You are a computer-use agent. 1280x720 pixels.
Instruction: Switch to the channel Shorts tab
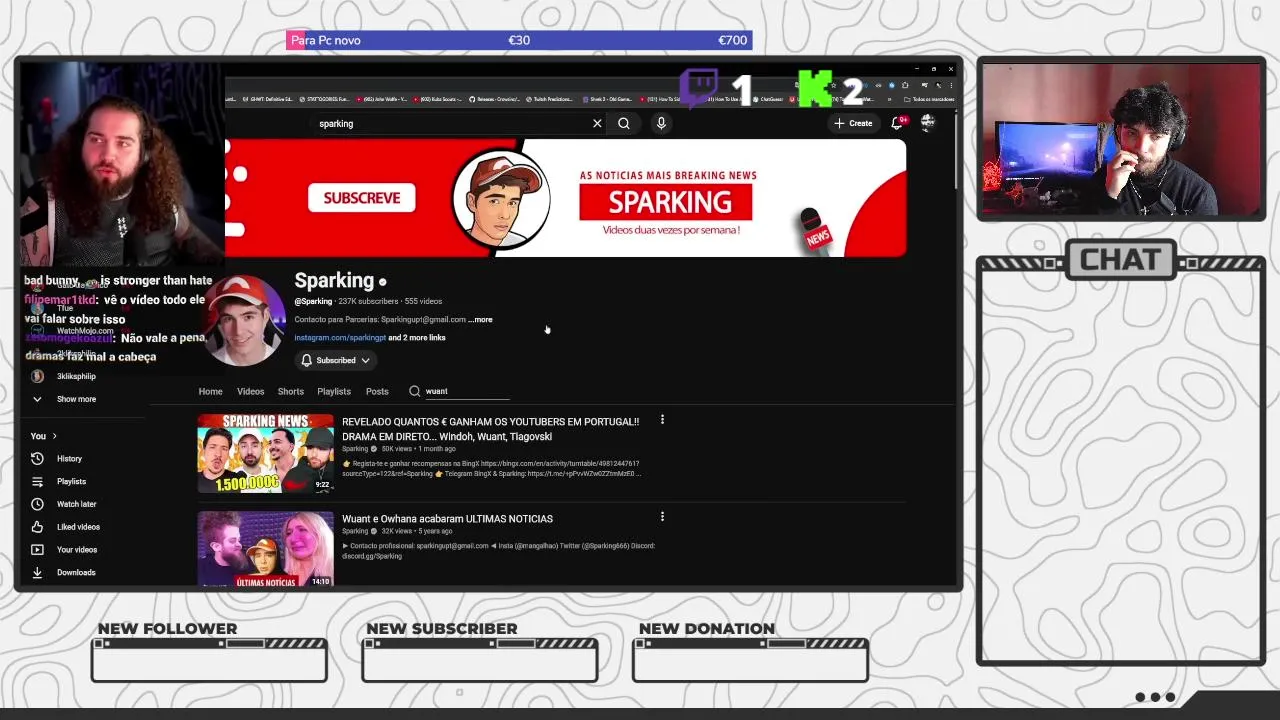pos(291,391)
